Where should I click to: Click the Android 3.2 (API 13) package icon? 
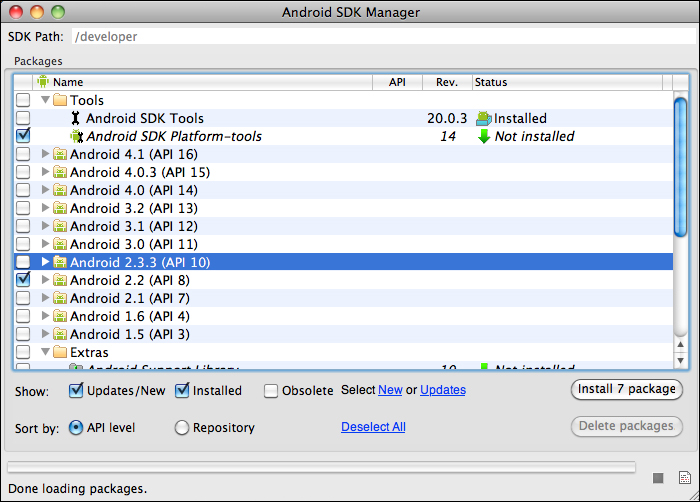60,208
